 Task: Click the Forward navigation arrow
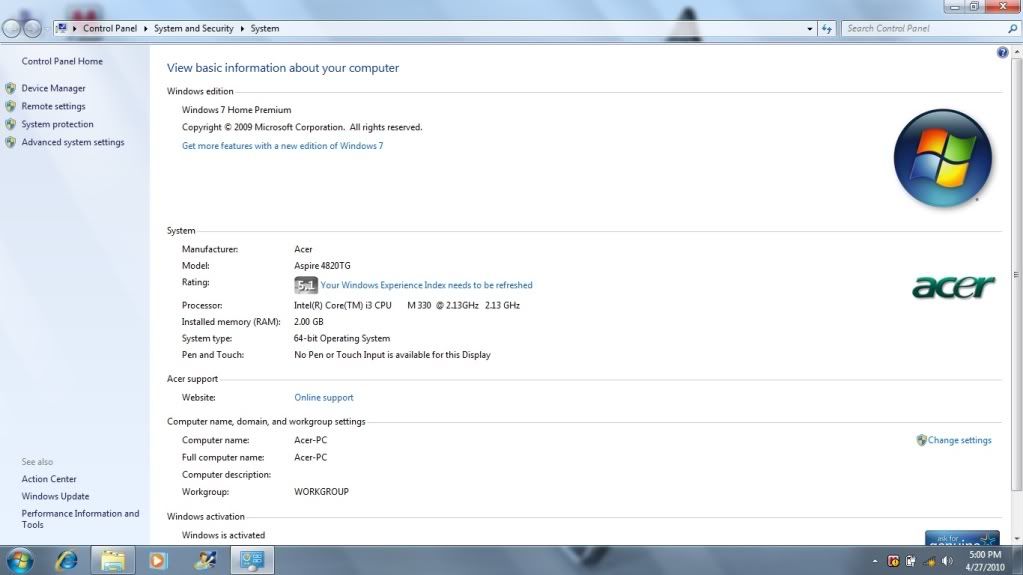coord(32,28)
